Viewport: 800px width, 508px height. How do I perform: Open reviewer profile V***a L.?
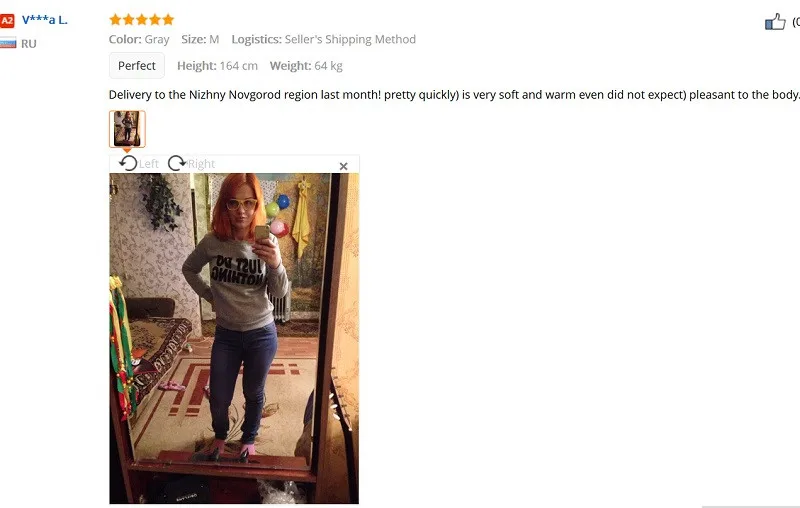45,20
